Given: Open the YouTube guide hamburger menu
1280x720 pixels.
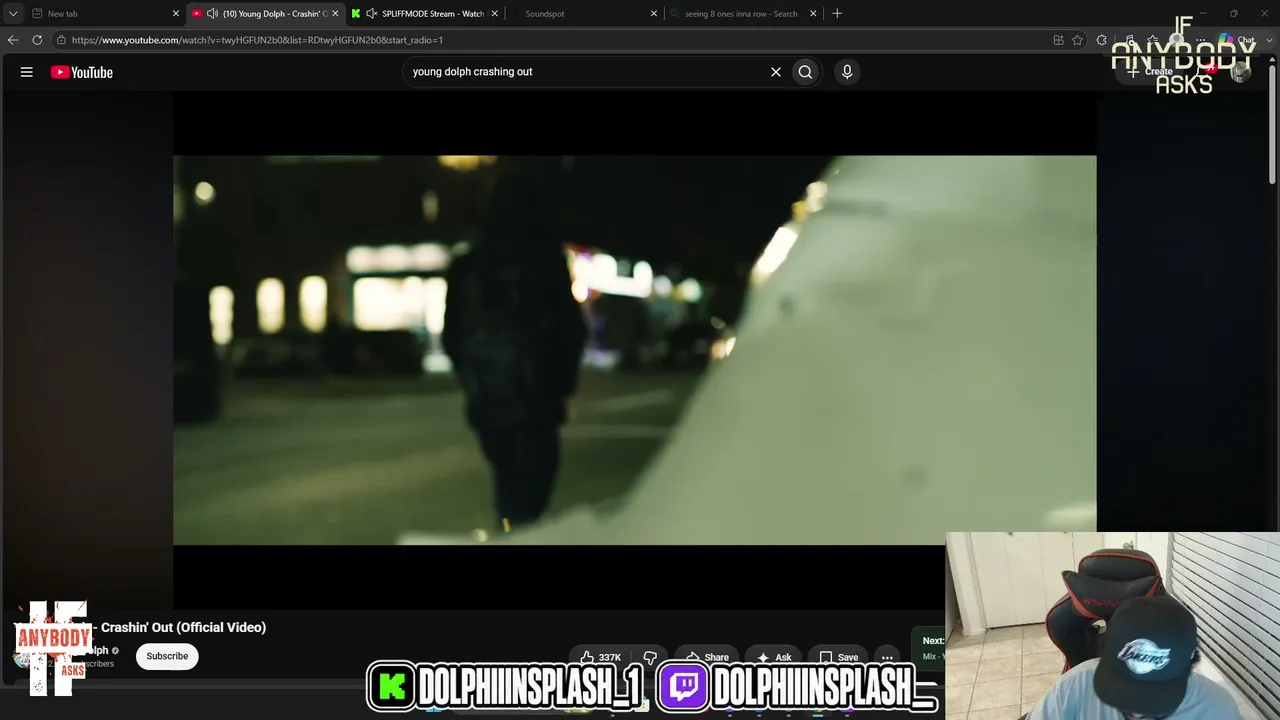Looking at the screenshot, I should coord(27,72).
